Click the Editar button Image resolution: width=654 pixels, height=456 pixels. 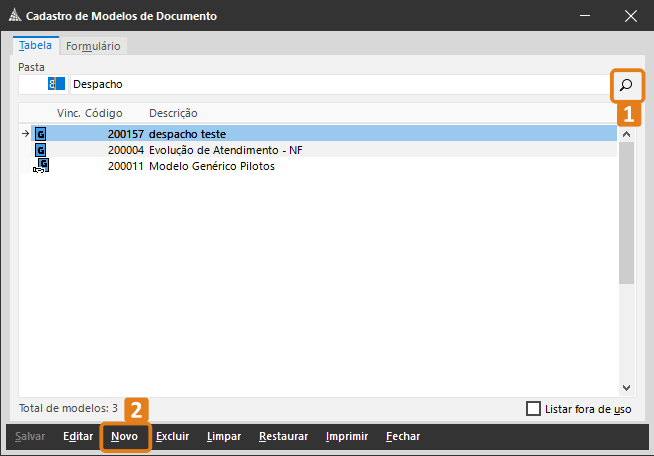pos(78,436)
